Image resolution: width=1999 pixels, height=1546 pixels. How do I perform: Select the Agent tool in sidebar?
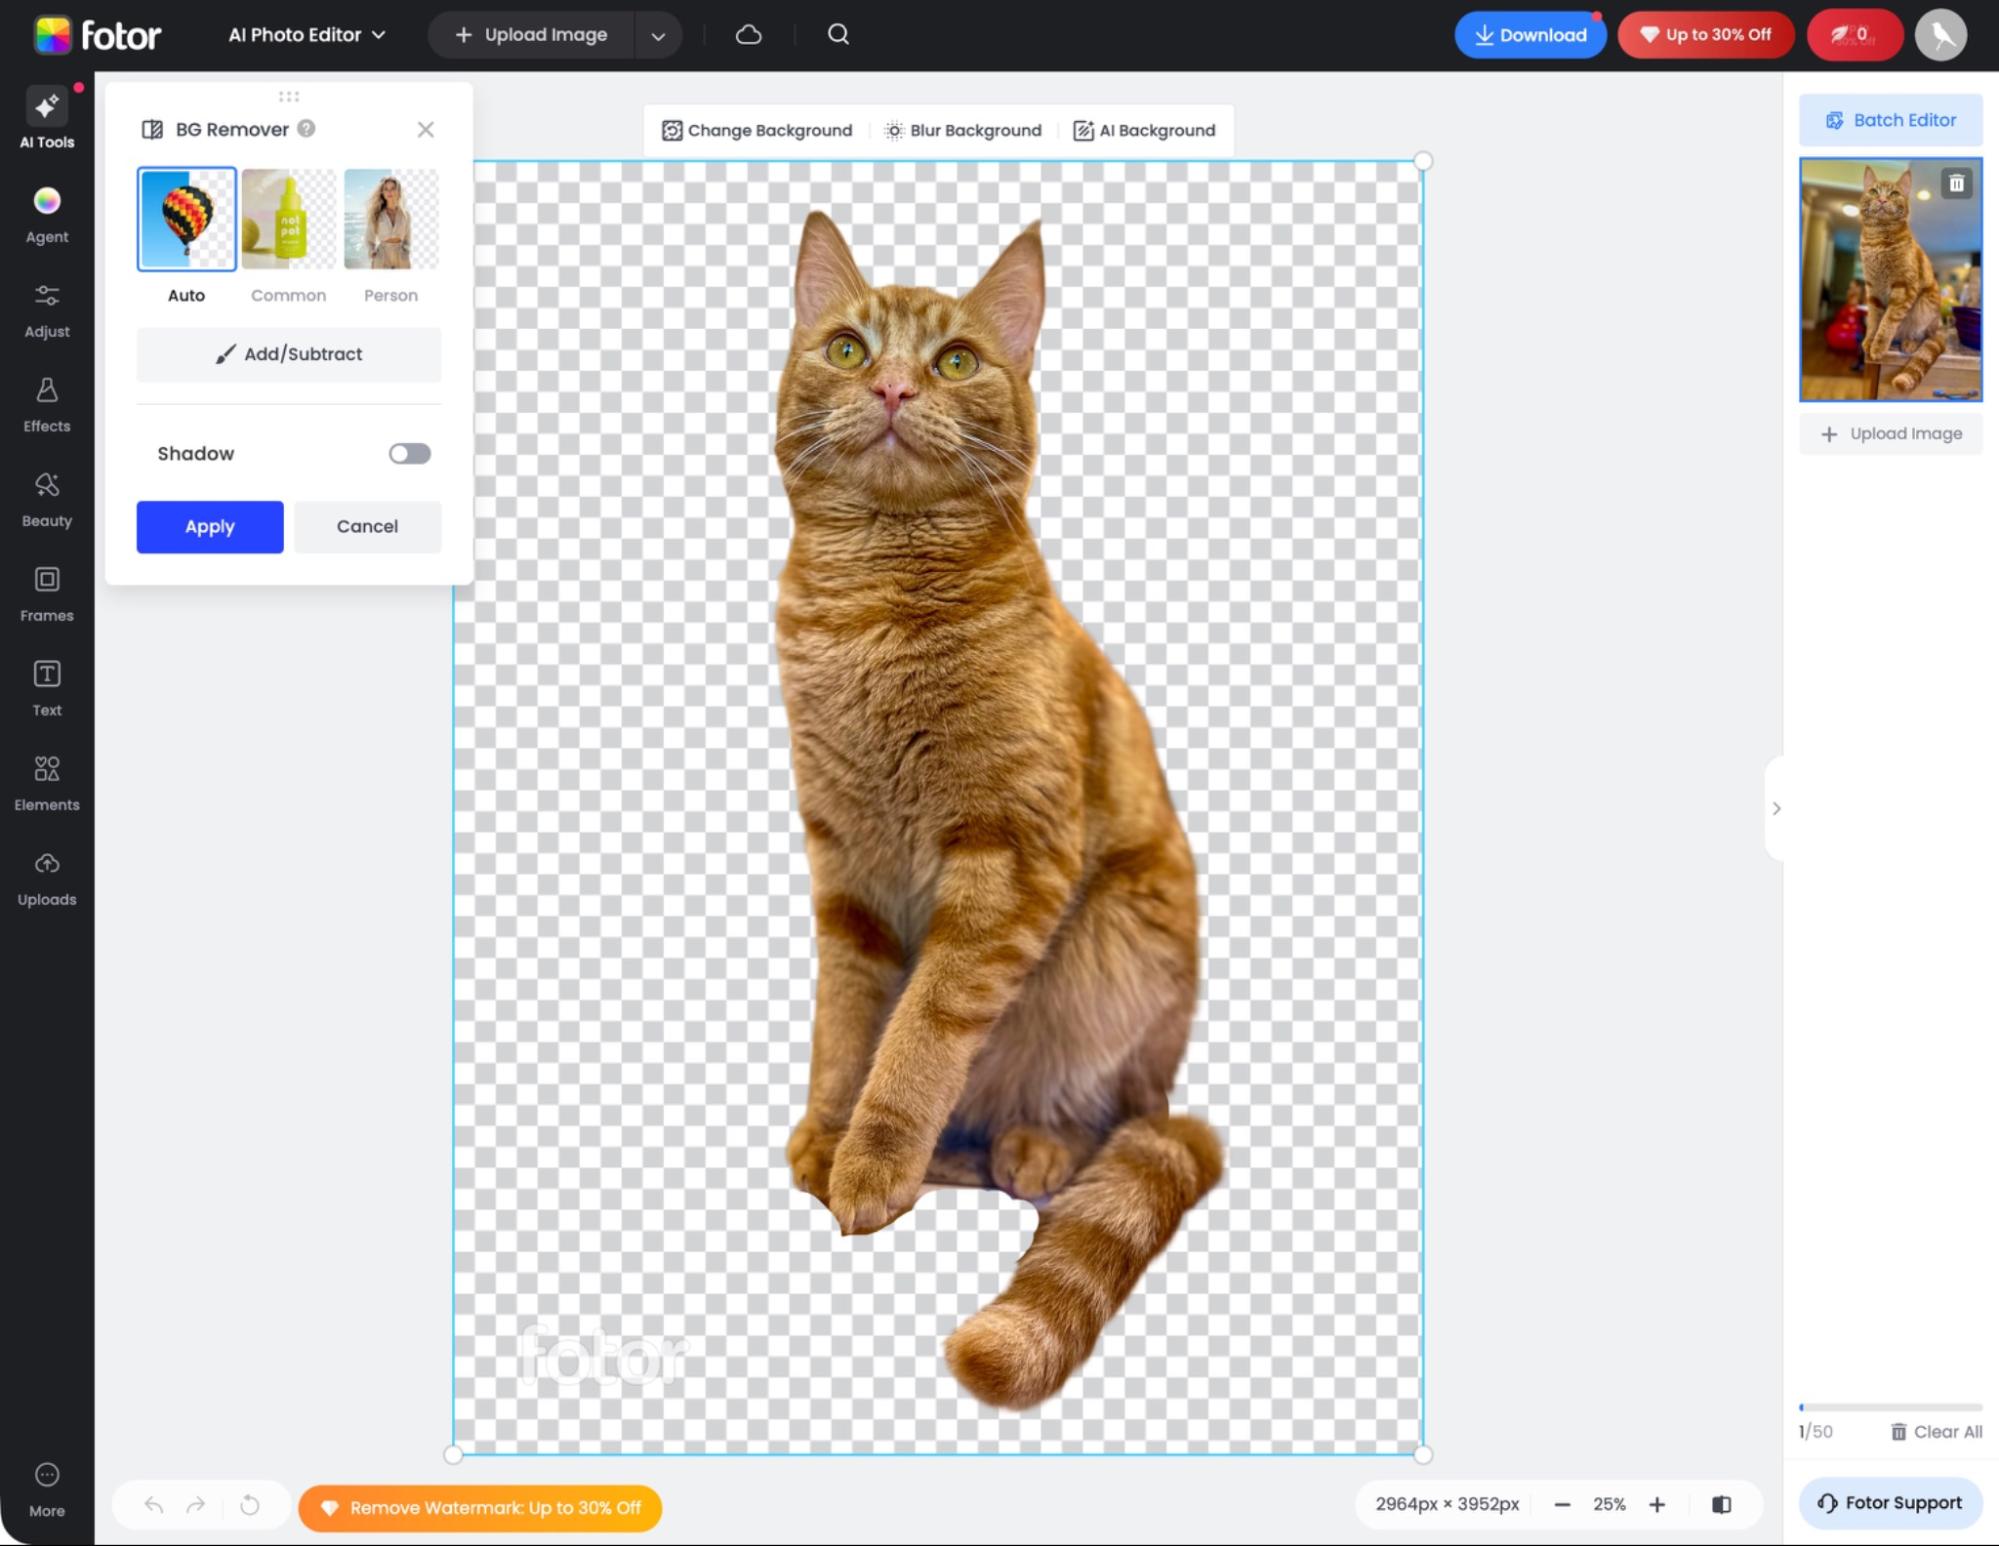pos(46,213)
